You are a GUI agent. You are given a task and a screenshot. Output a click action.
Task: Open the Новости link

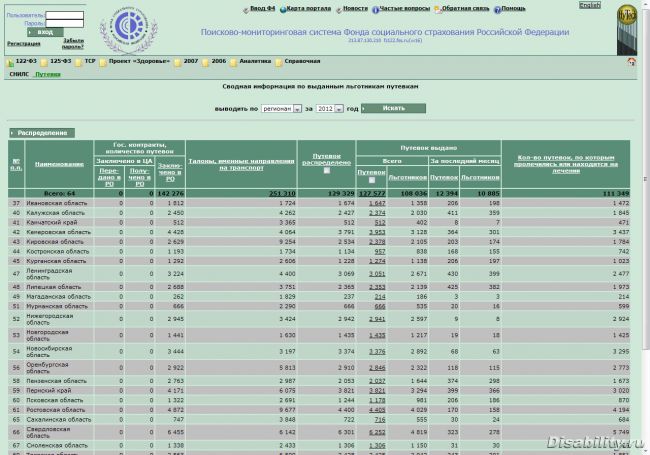tap(355, 8)
